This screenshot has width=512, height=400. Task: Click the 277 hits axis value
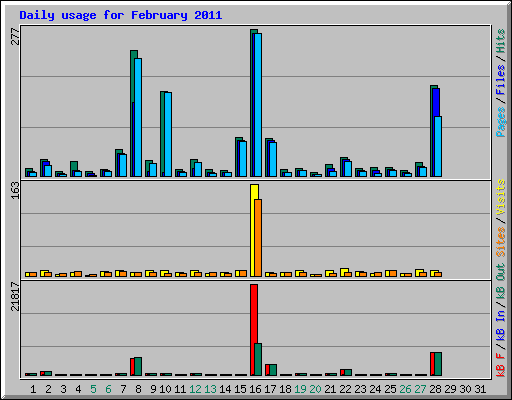pyautogui.click(x=15, y=36)
